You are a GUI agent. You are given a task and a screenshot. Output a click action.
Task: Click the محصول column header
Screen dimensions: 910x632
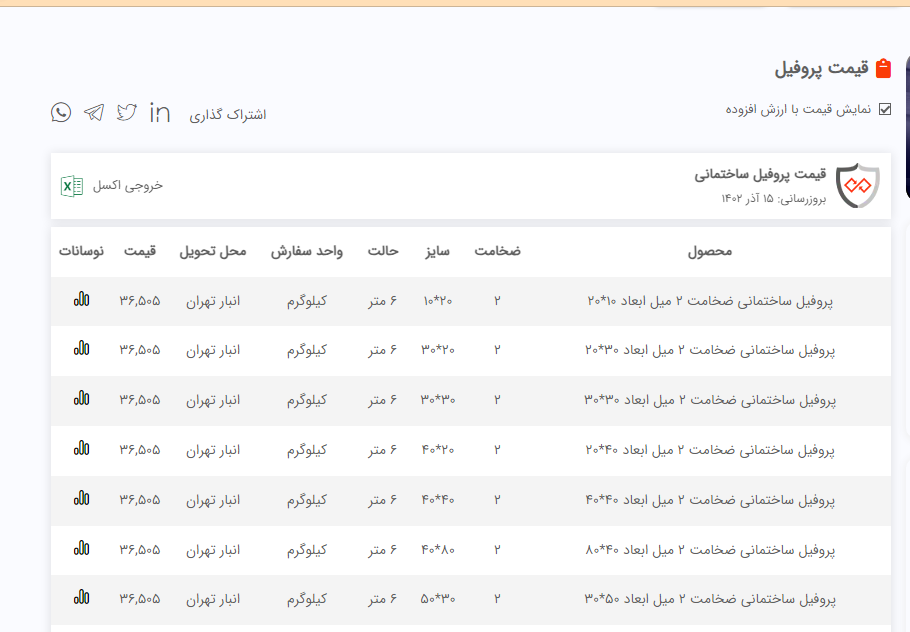pyautogui.click(x=710, y=251)
